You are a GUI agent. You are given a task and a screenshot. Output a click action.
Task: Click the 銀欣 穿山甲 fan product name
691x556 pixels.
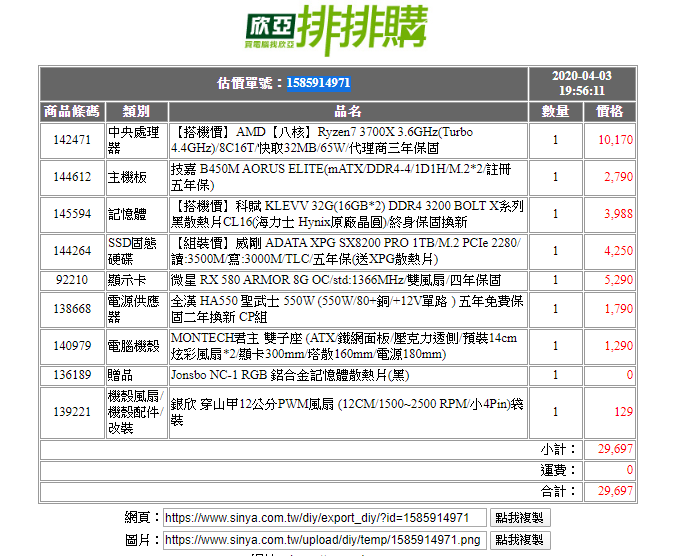click(348, 412)
